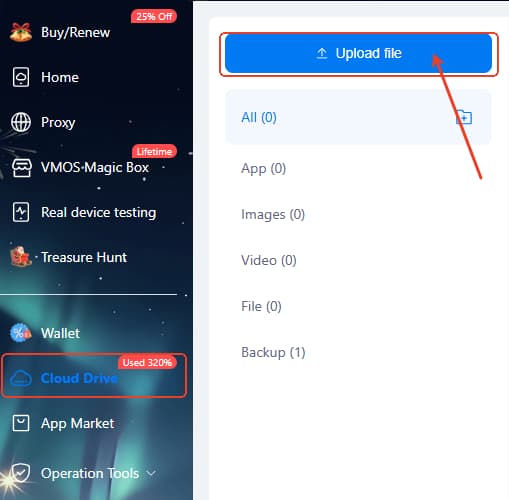Click the new folder icon

[x=464, y=117]
